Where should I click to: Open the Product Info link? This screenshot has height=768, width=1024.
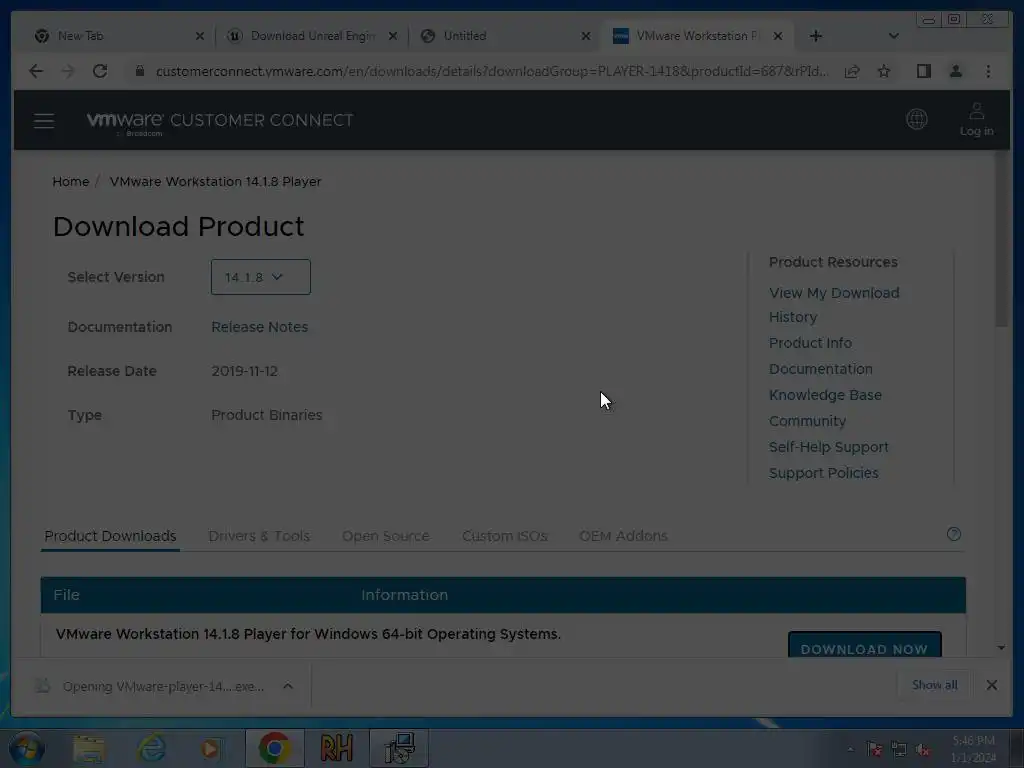tap(810, 343)
